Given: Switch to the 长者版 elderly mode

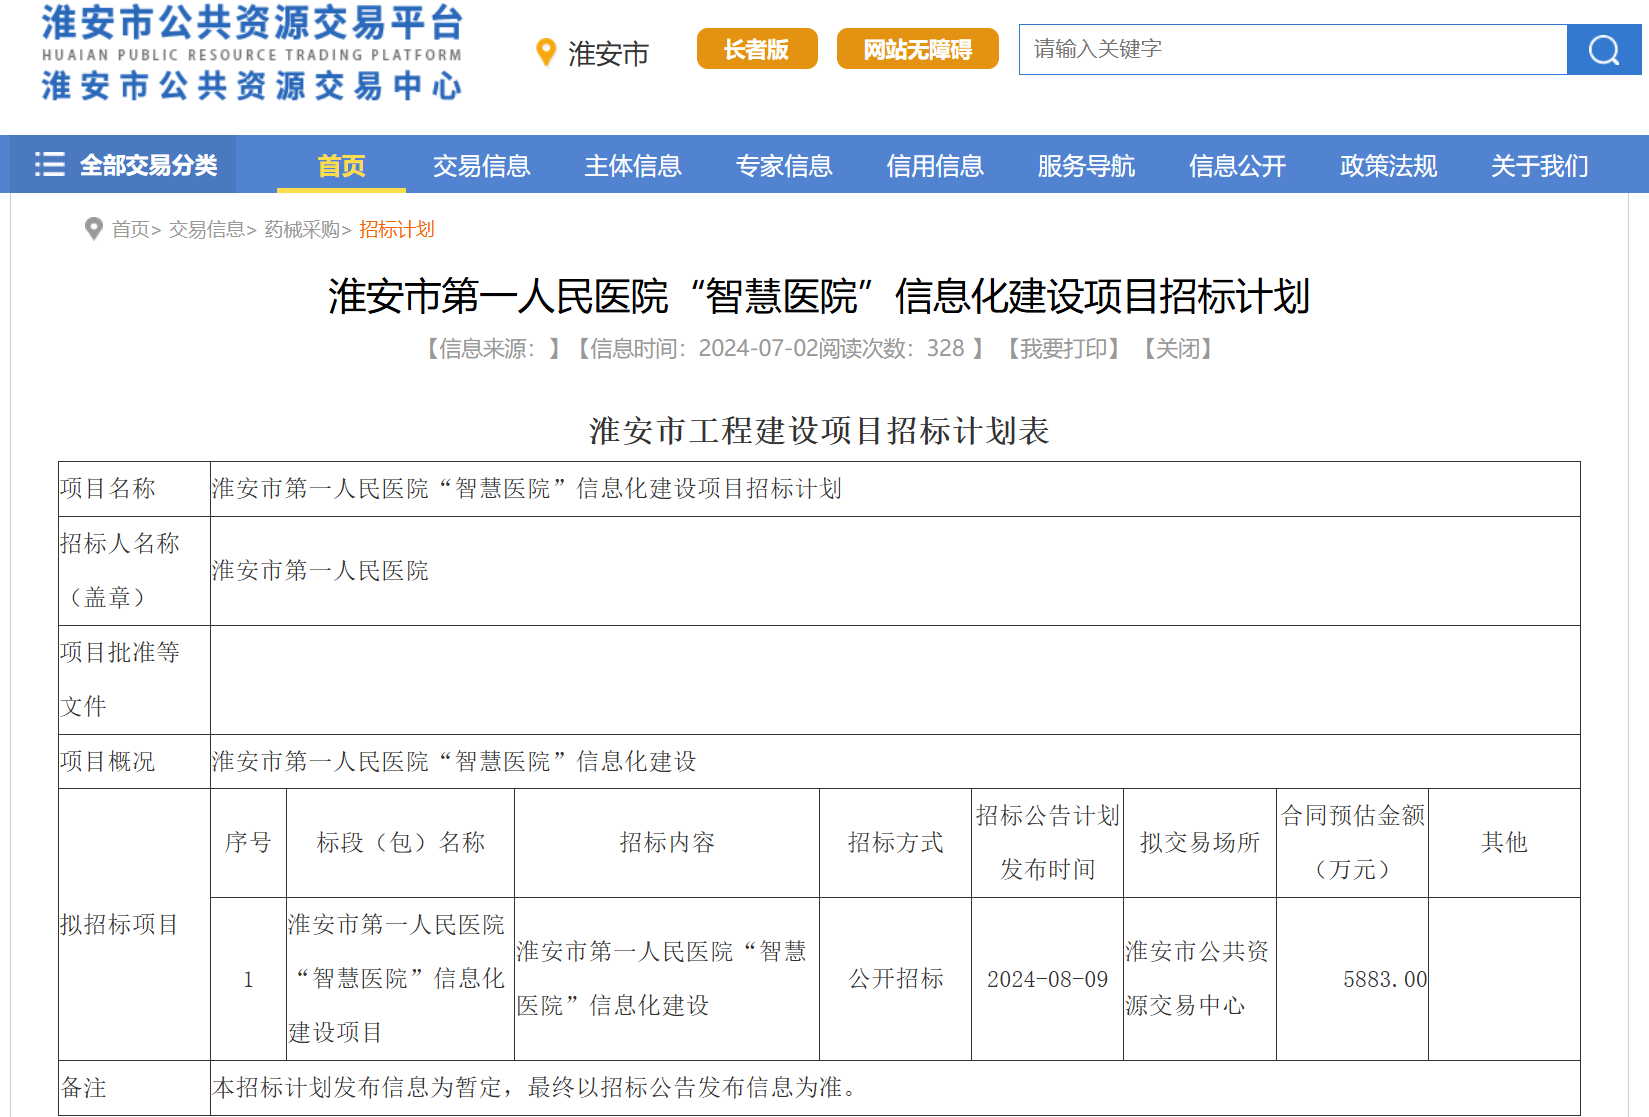Looking at the screenshot, I should click(756, 49).
